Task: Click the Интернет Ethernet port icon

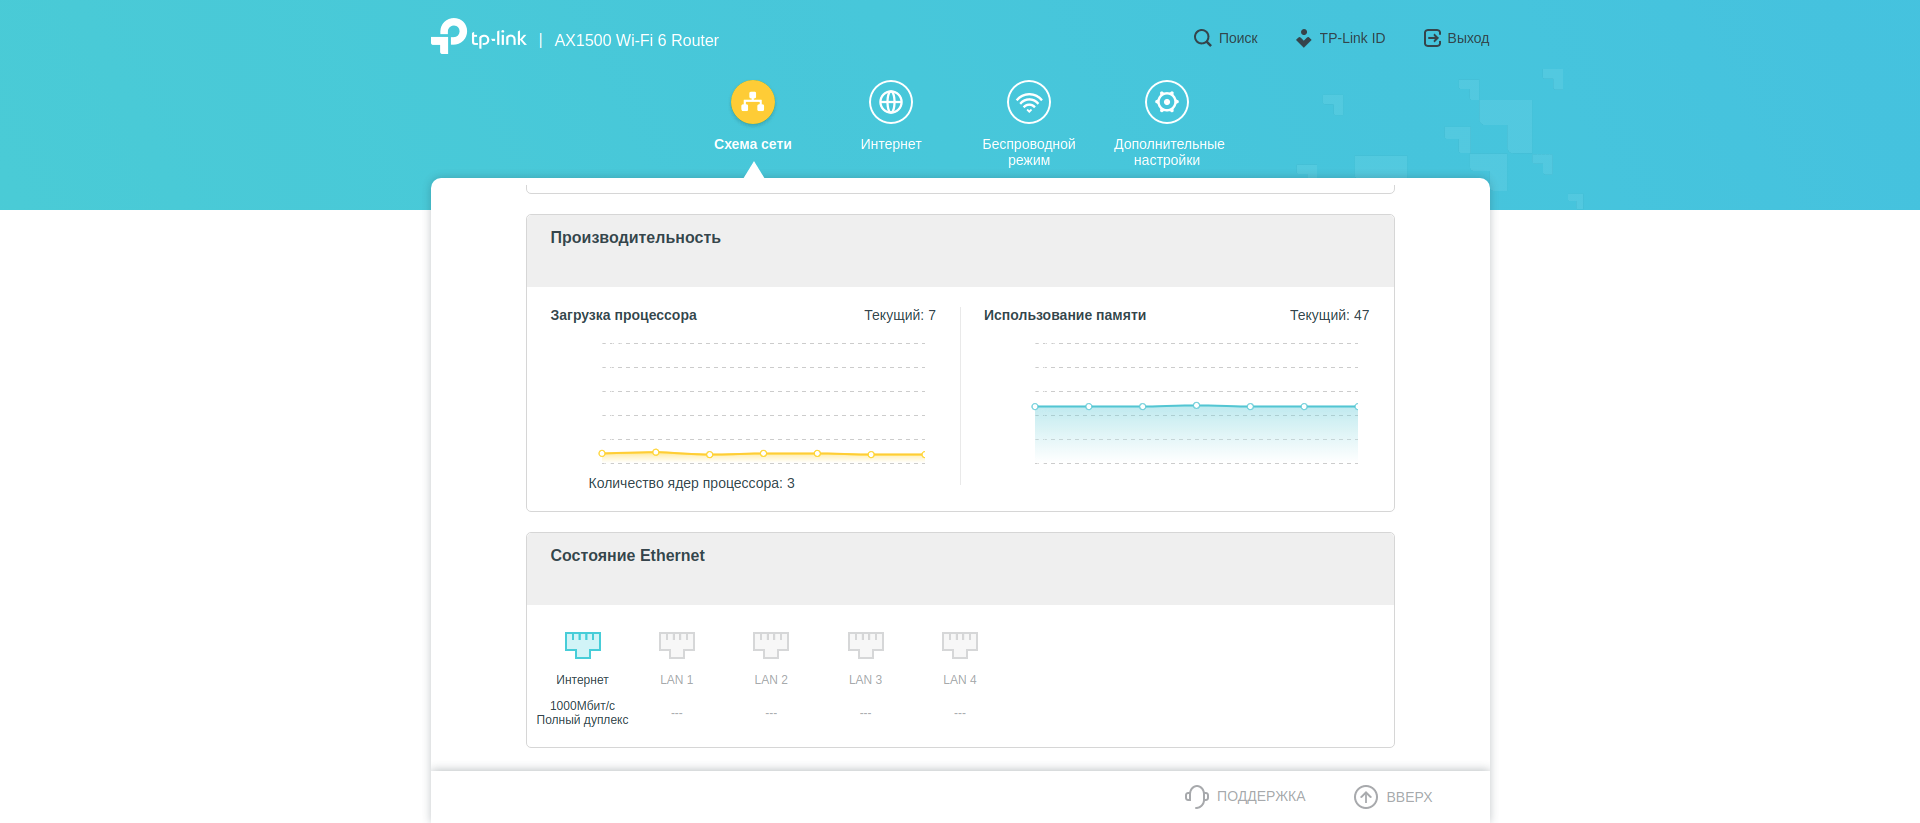Action: coord(582,644)
